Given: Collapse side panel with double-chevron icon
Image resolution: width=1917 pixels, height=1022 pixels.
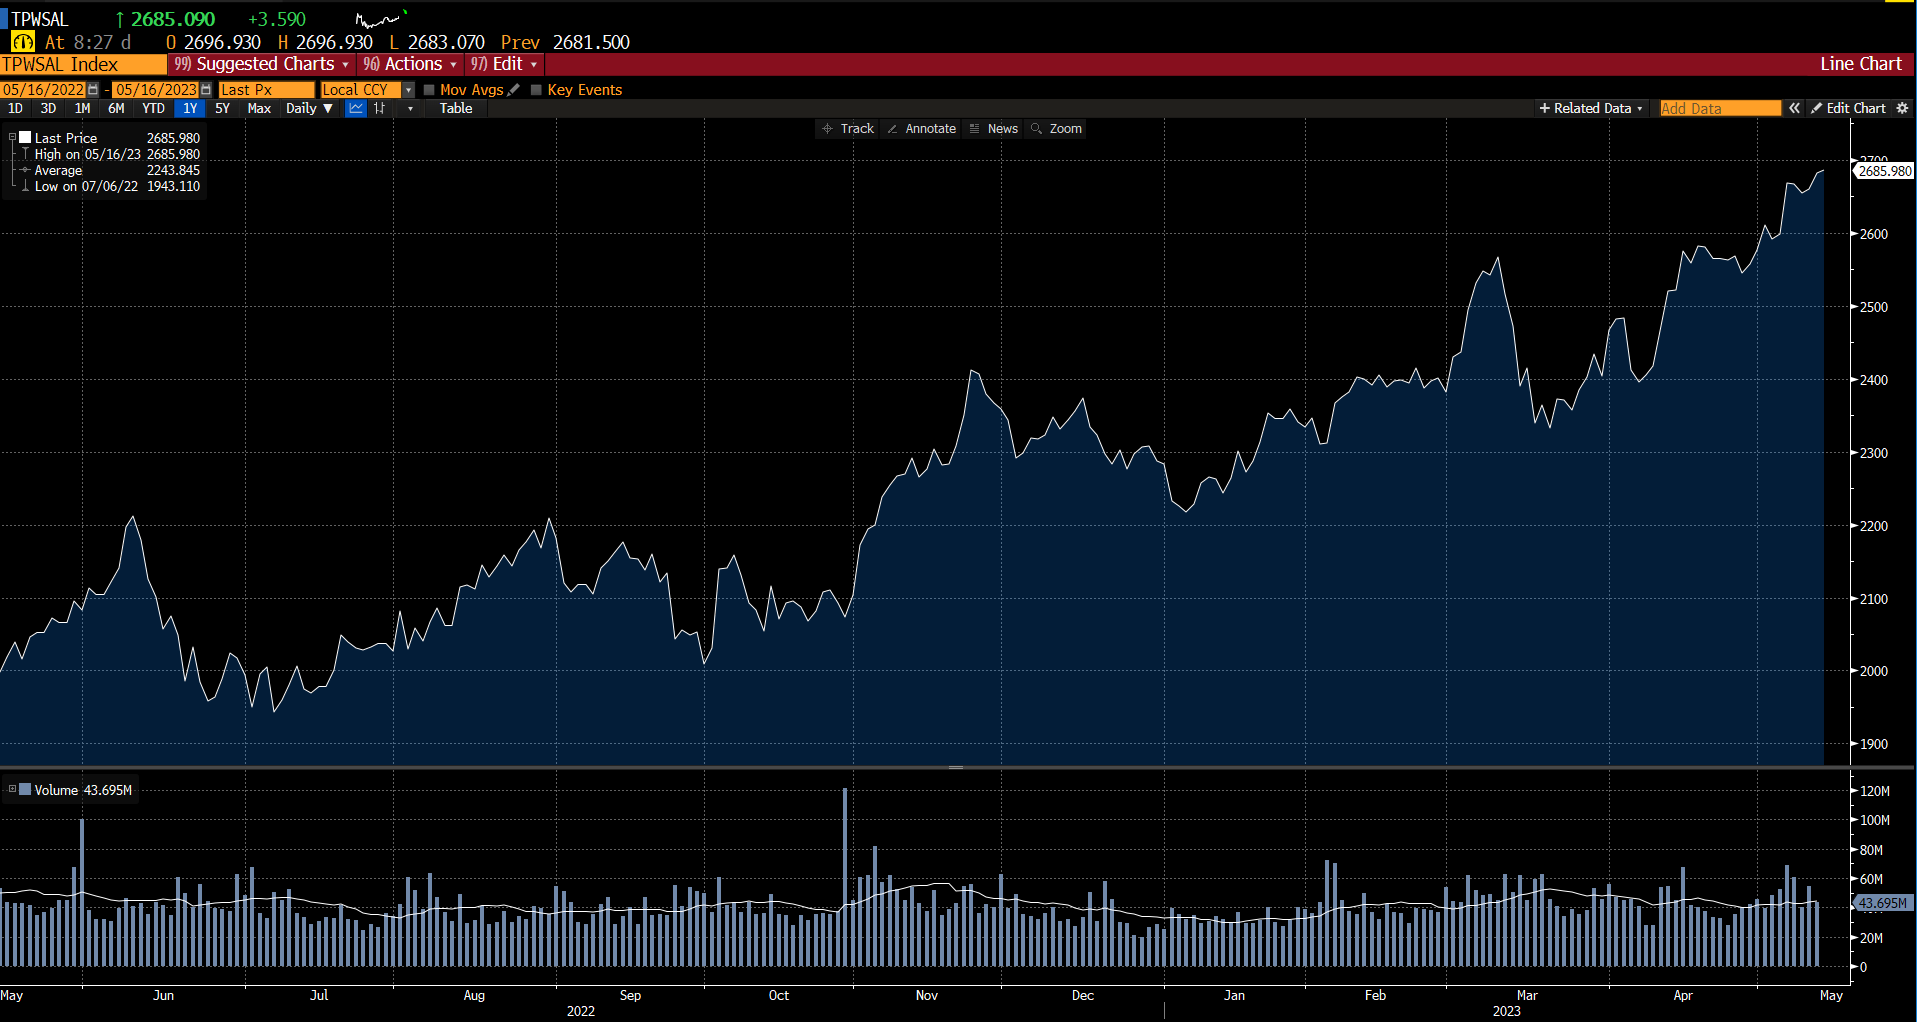Looking at the screenshot, I should coord(1795,108).
